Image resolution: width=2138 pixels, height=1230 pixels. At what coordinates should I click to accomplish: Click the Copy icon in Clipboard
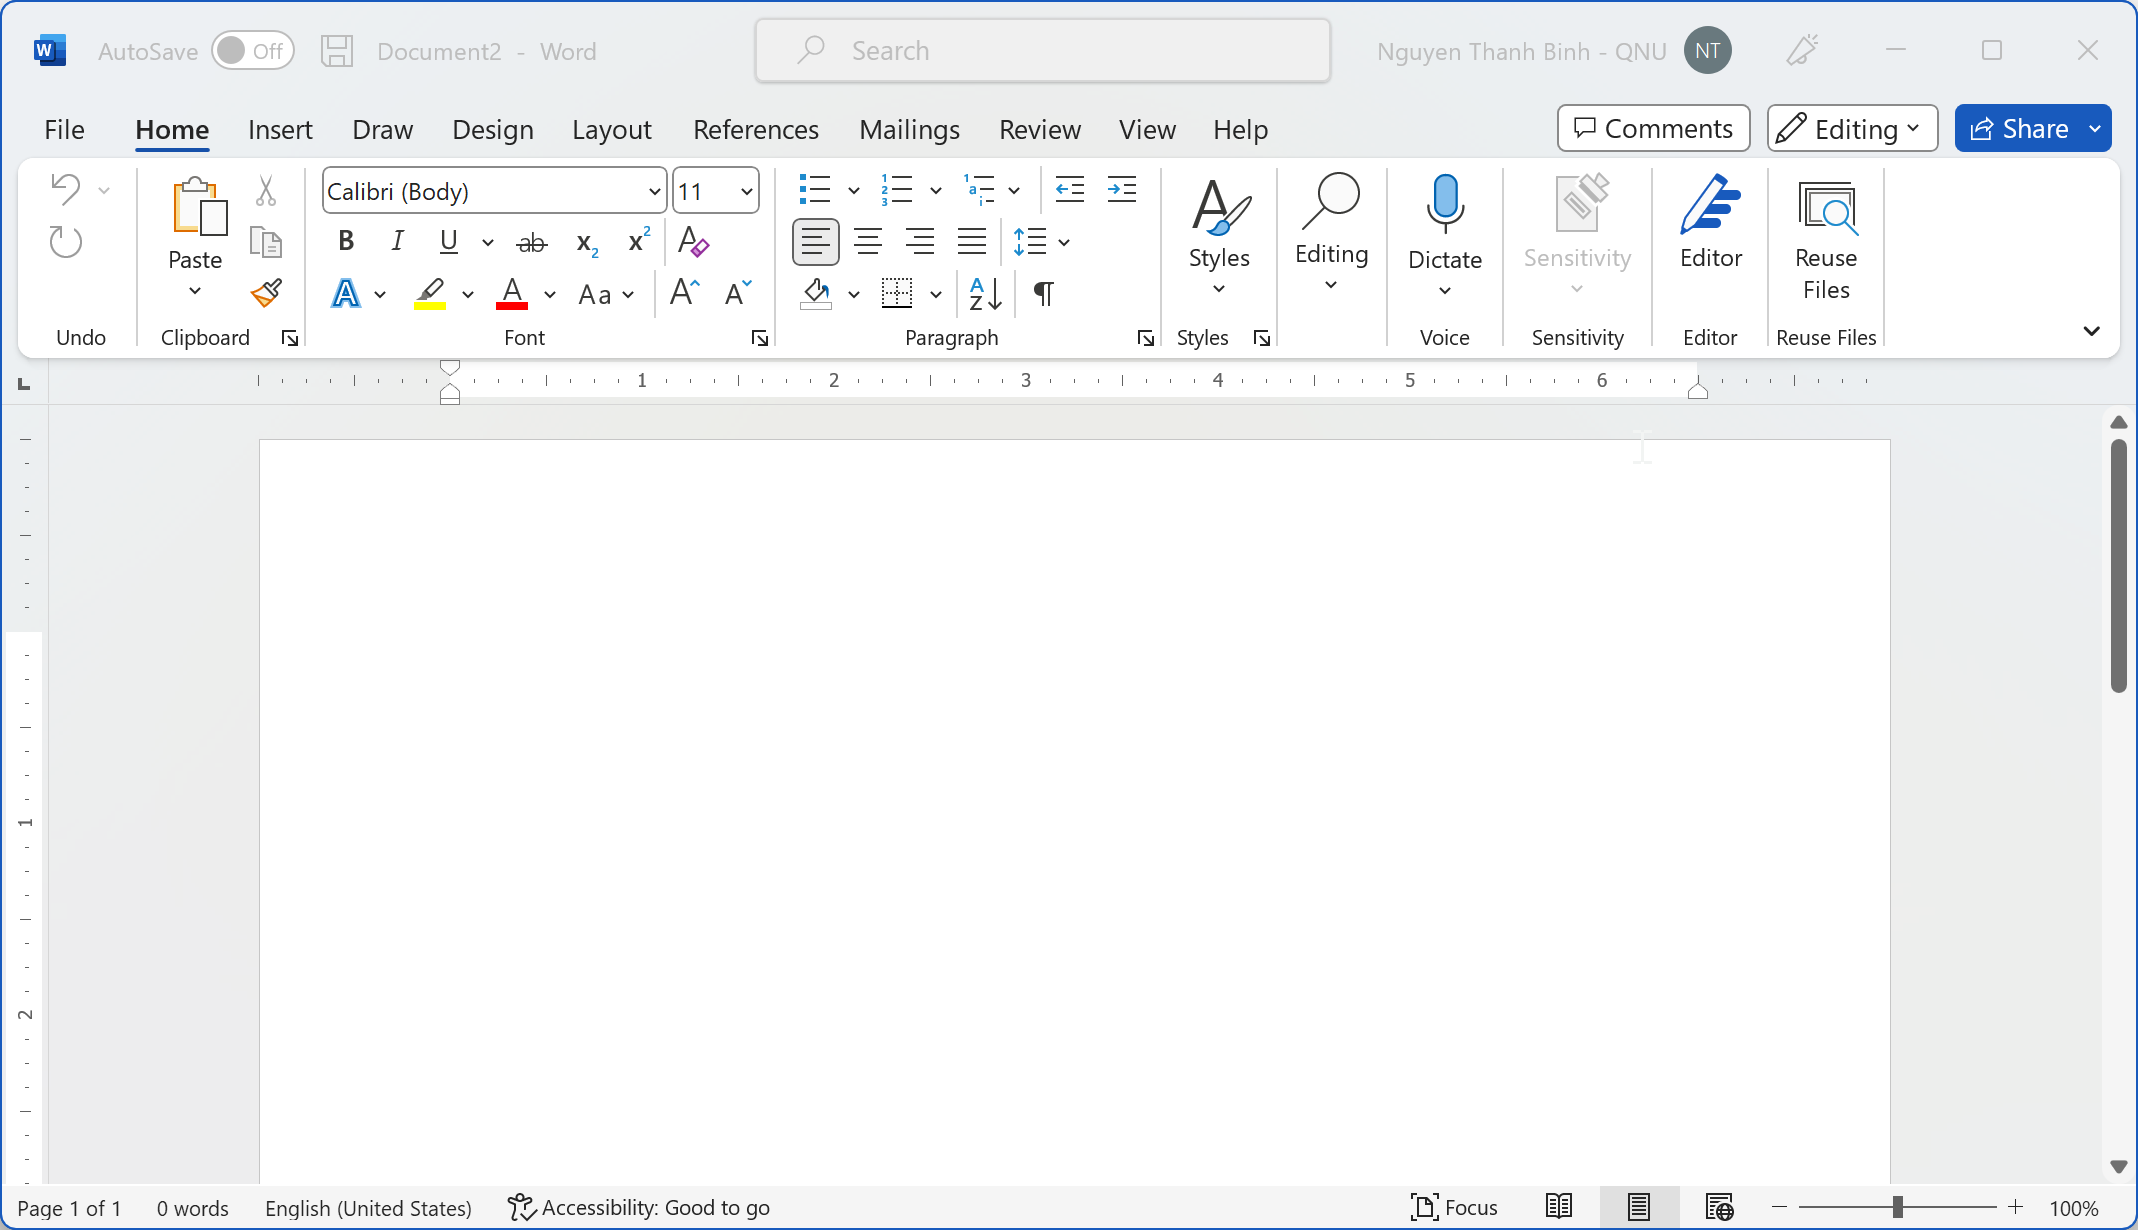pos(265,242)
